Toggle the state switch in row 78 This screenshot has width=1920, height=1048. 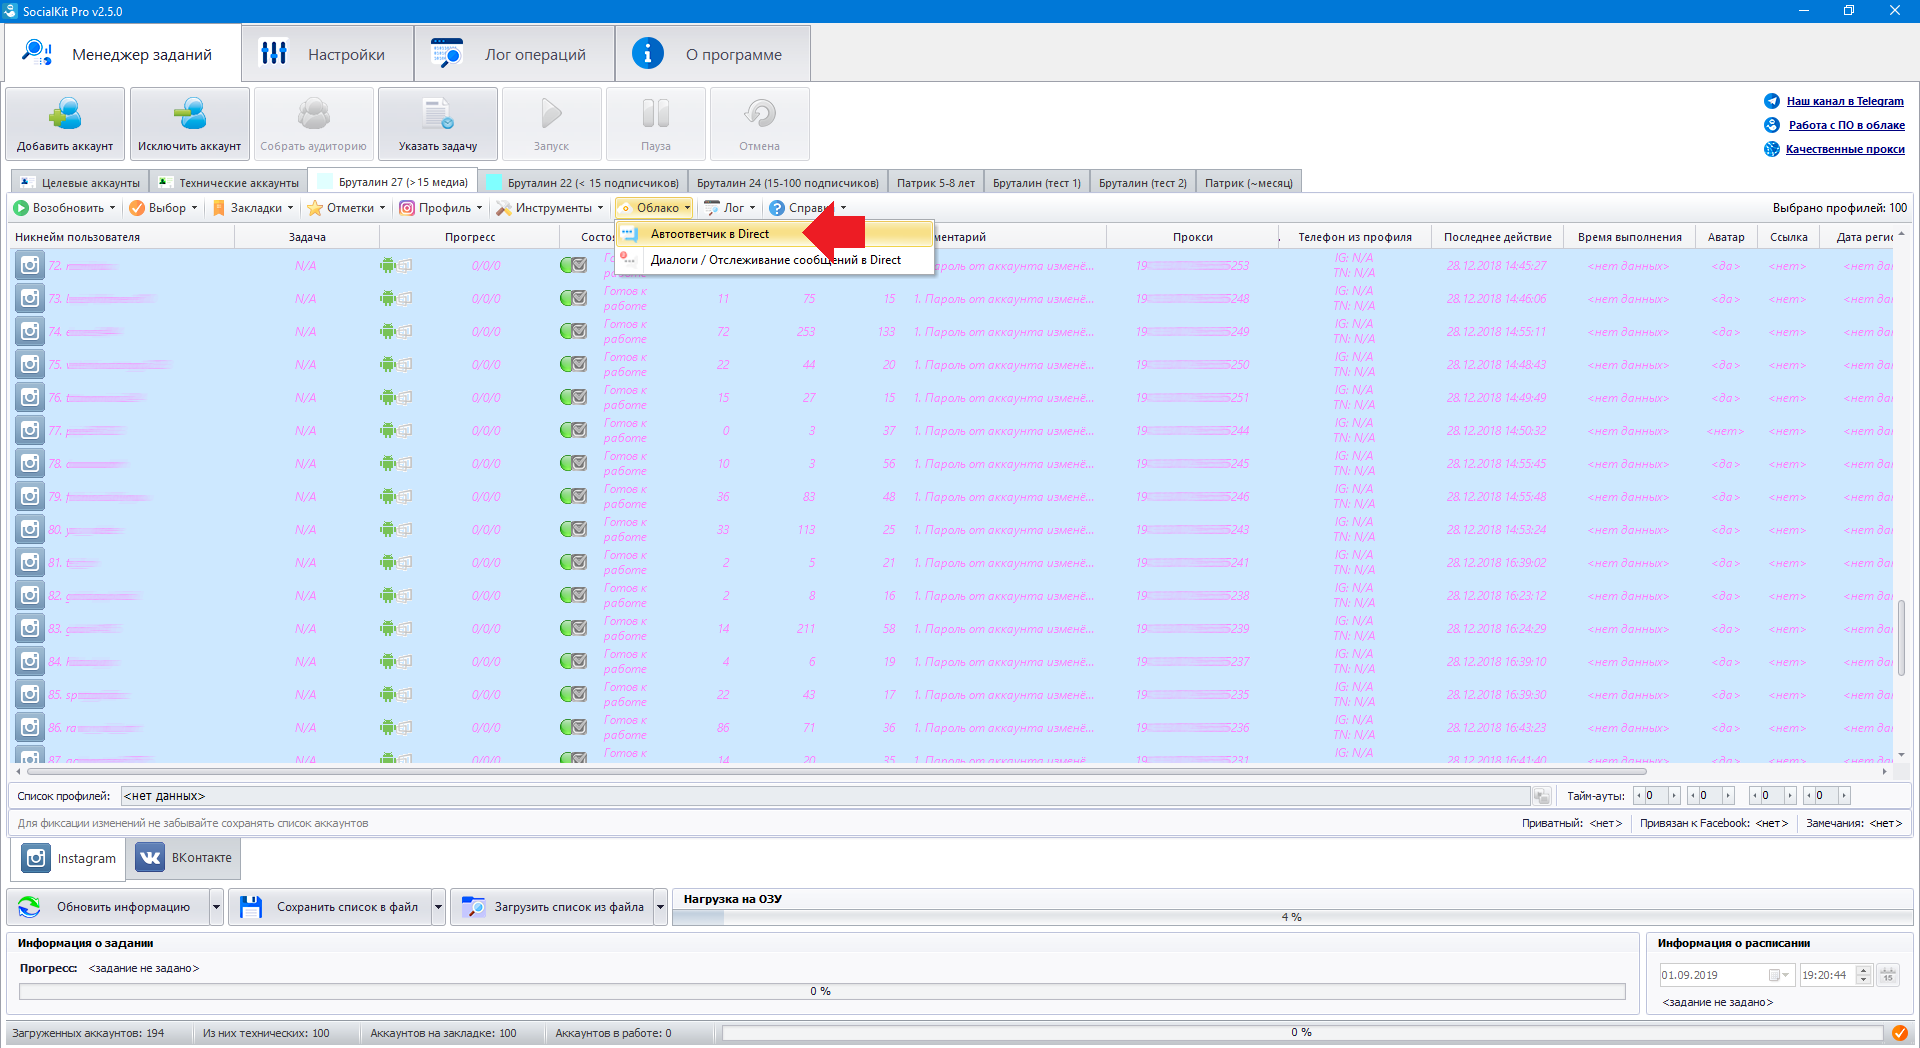573,463
